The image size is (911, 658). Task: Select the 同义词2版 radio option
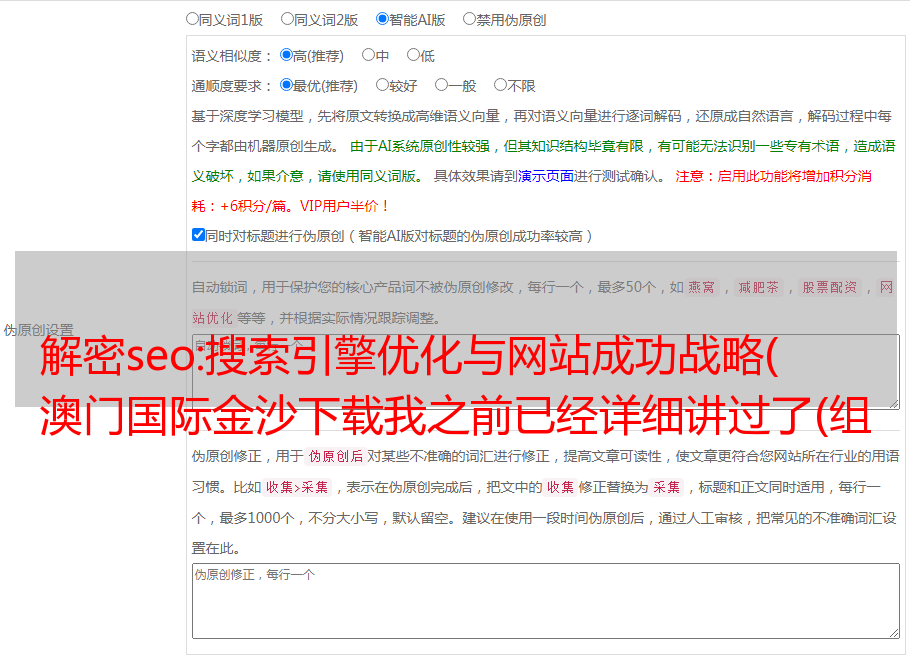(287, 19)
